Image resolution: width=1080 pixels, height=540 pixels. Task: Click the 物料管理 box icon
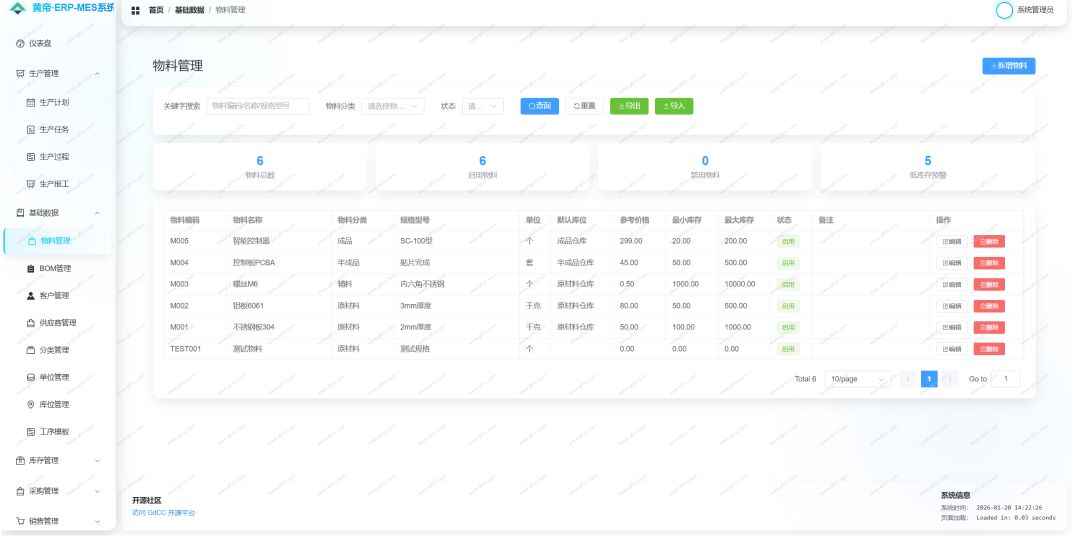point(32,241)
